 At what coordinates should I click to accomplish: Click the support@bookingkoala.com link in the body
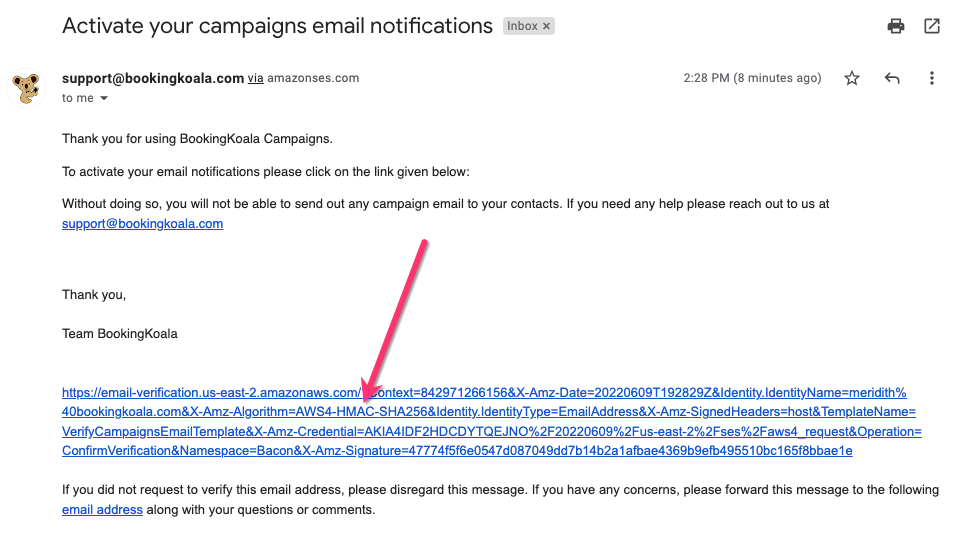click(x=142, y=224)
